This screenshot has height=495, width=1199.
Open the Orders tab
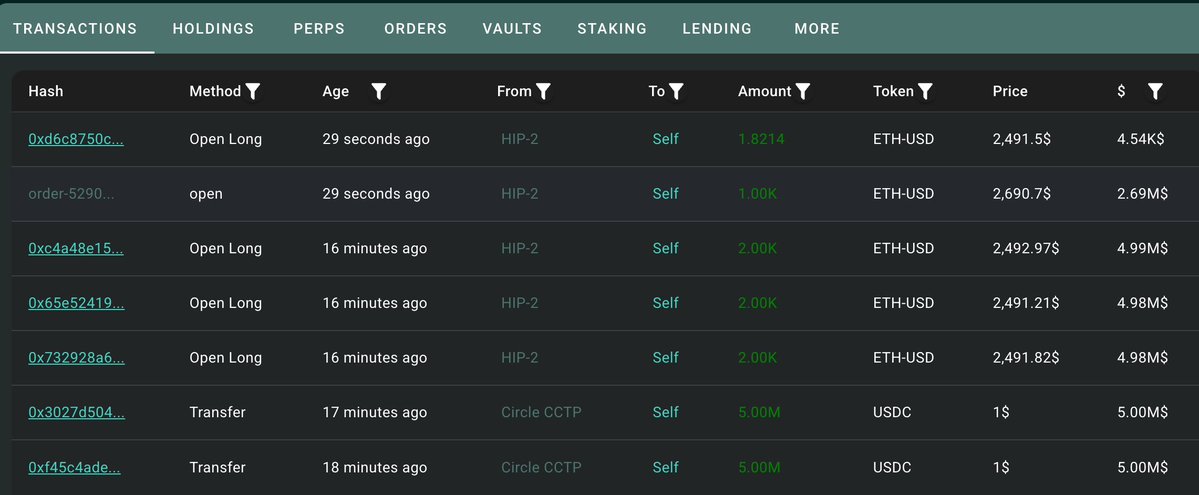coord(415,28)
